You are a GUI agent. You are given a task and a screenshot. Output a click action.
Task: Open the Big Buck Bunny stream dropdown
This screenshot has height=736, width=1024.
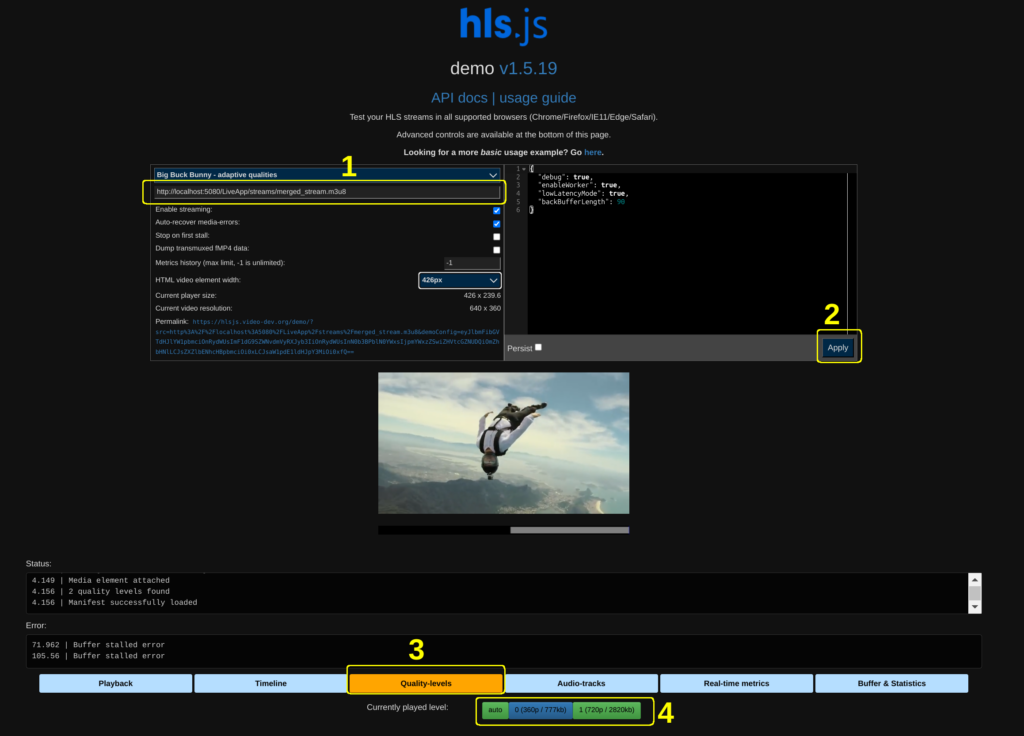[327, 174]
